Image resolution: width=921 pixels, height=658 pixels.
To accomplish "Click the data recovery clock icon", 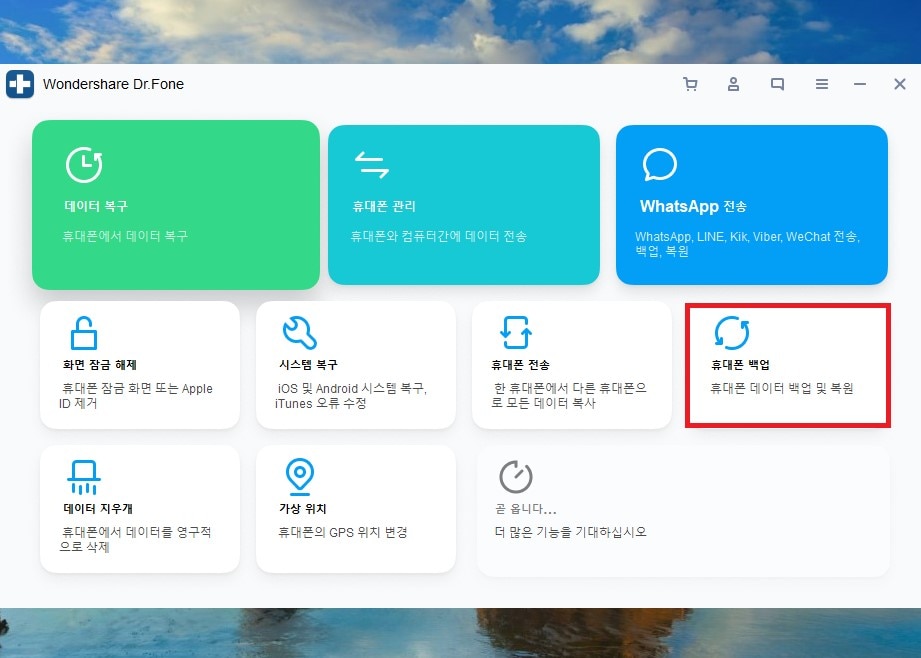I will (84, 164).
